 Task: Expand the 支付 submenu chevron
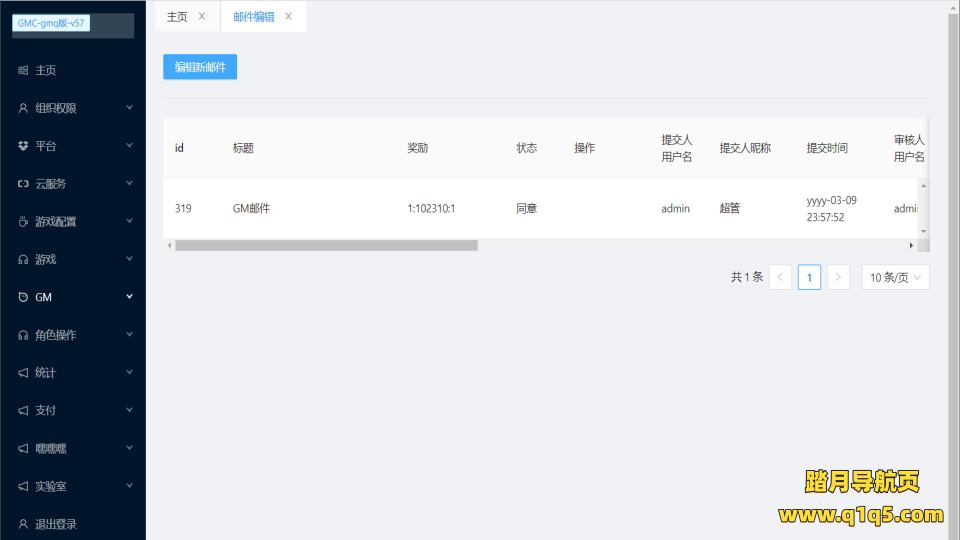coord(129,410)
